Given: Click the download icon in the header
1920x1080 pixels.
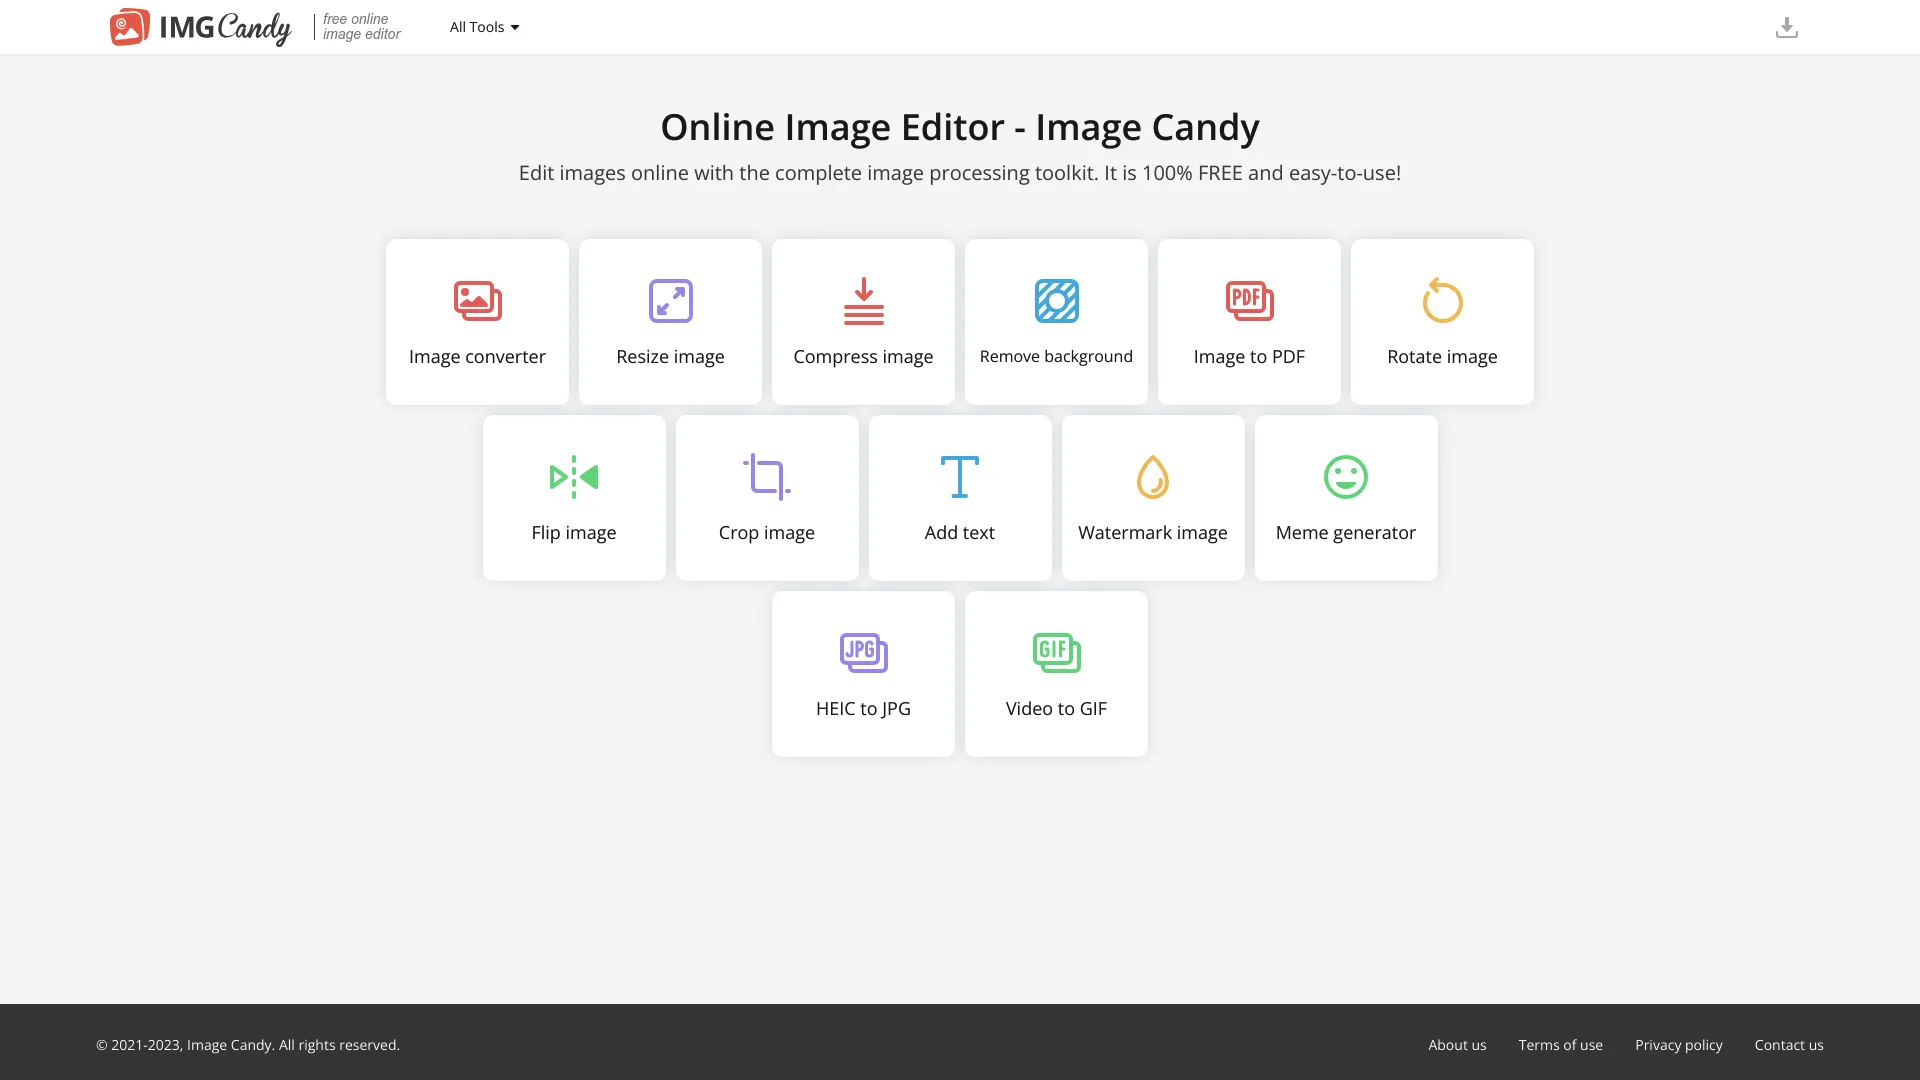Looking at the screenshot, I should 1787,27.
